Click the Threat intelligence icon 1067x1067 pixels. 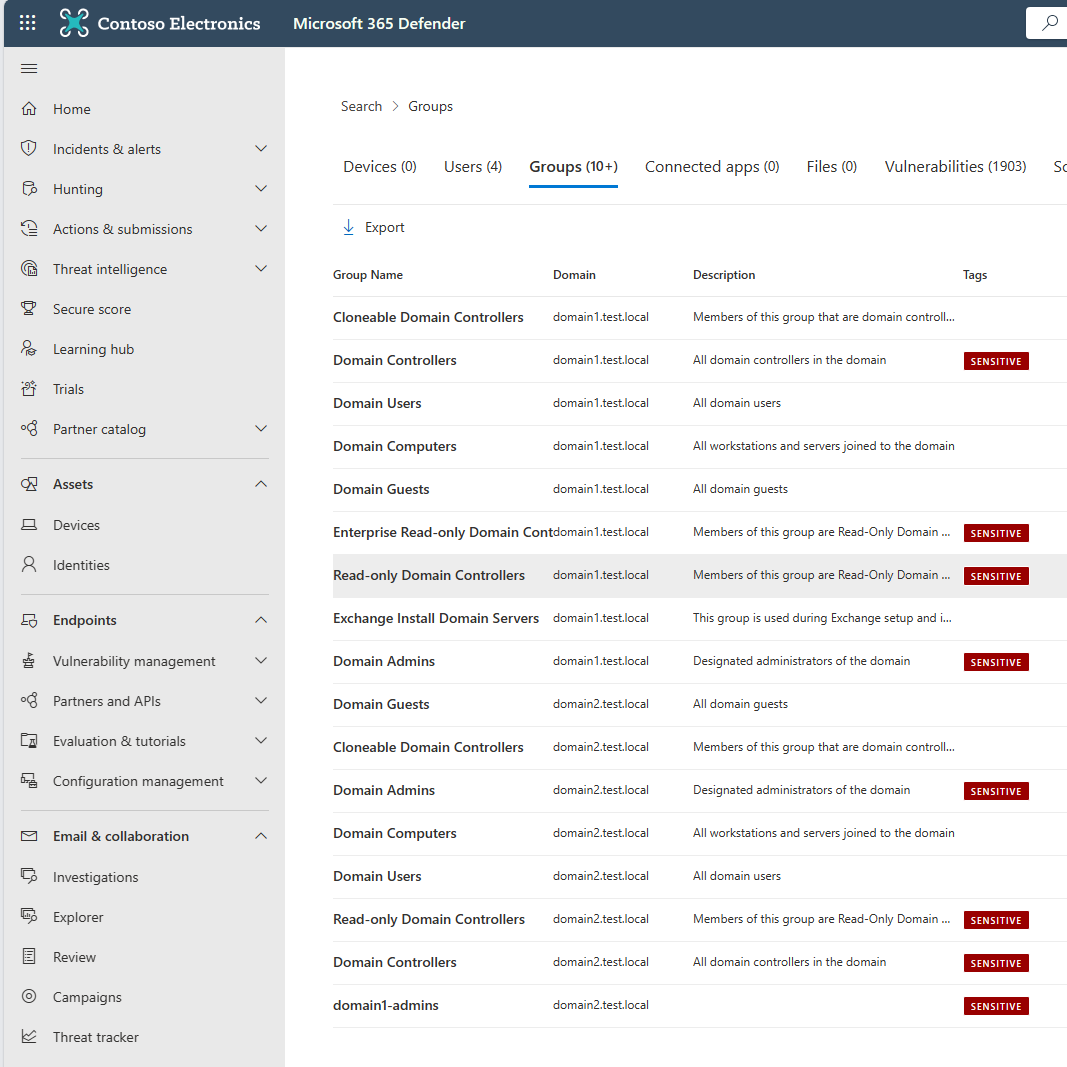click(29, 269)
